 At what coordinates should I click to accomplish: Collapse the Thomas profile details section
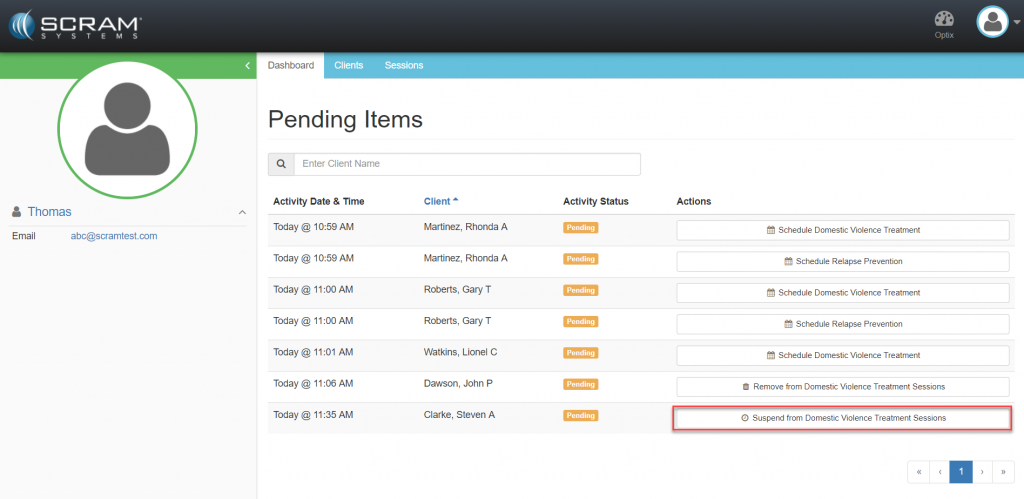point(241,212)
